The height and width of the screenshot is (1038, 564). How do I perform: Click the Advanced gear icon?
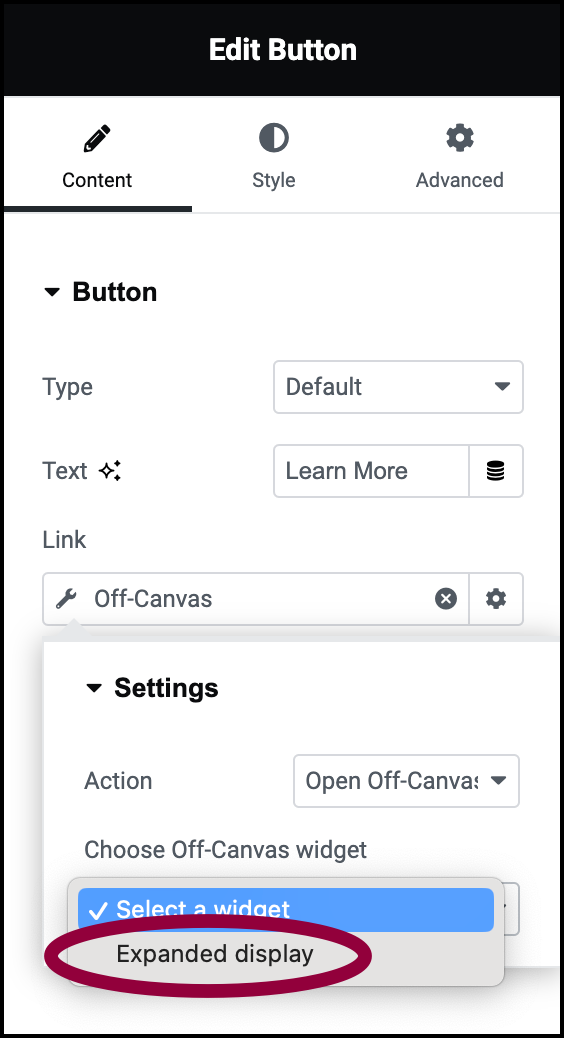point(459,138)
